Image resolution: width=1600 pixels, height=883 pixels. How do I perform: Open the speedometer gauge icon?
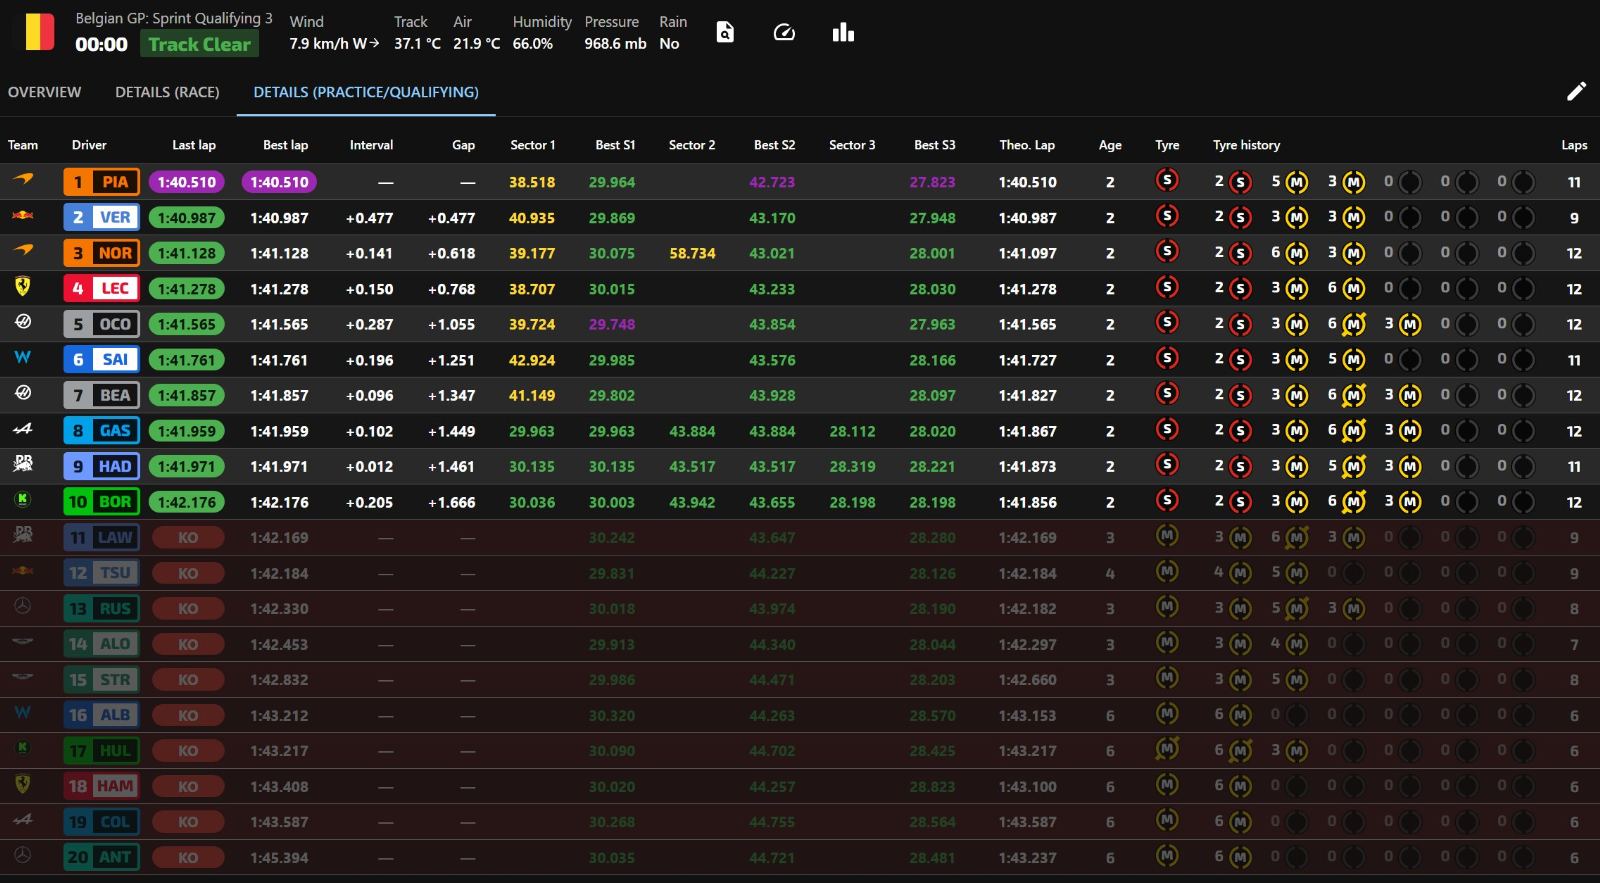pyautogui.click(x=784, y=33)
